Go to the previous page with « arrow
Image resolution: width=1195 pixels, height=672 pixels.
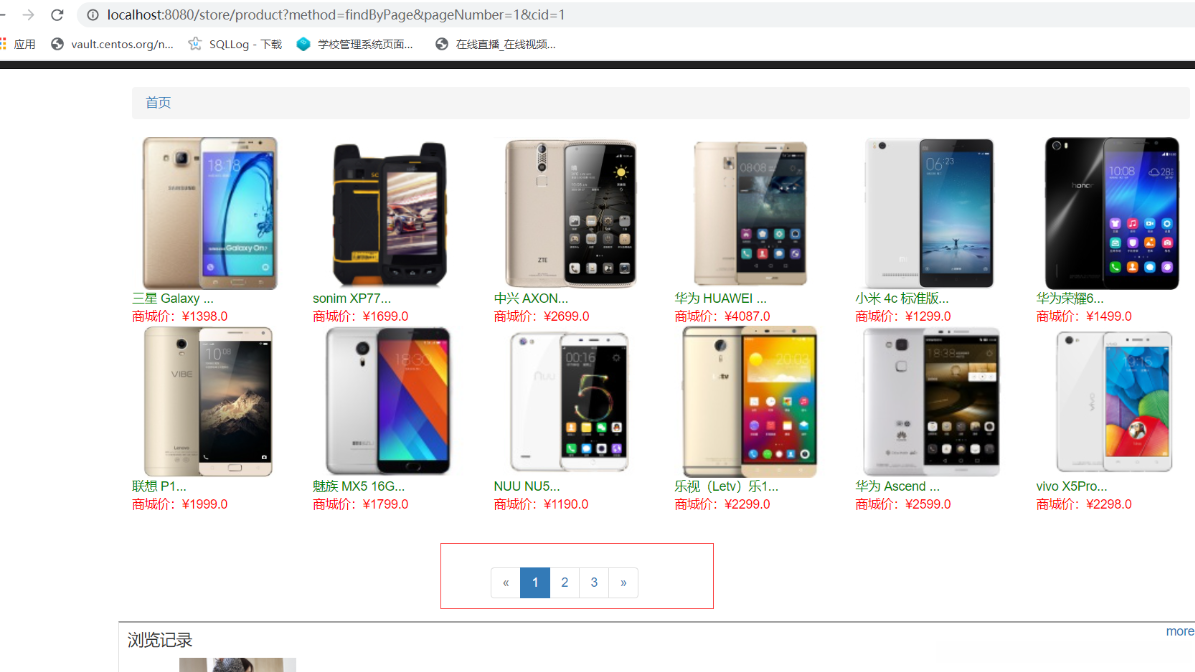tap(506, 583)
